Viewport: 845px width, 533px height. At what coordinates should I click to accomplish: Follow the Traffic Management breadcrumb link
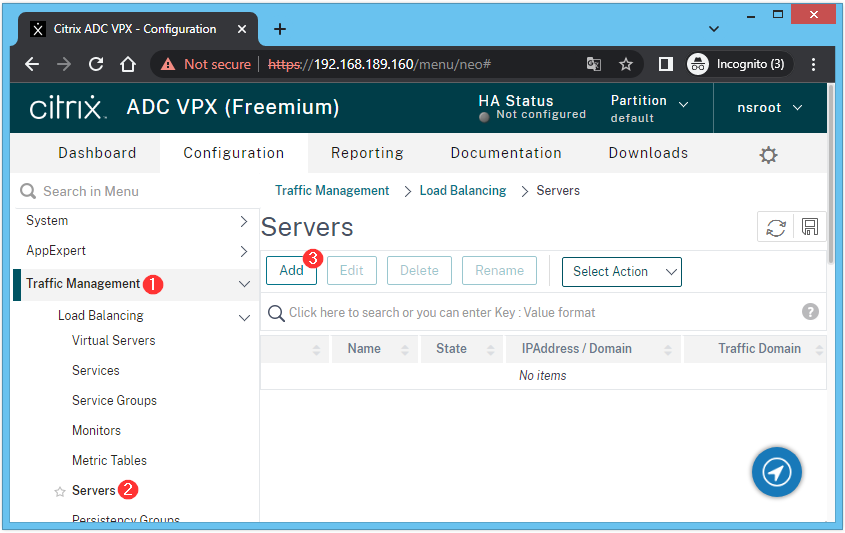332,191
